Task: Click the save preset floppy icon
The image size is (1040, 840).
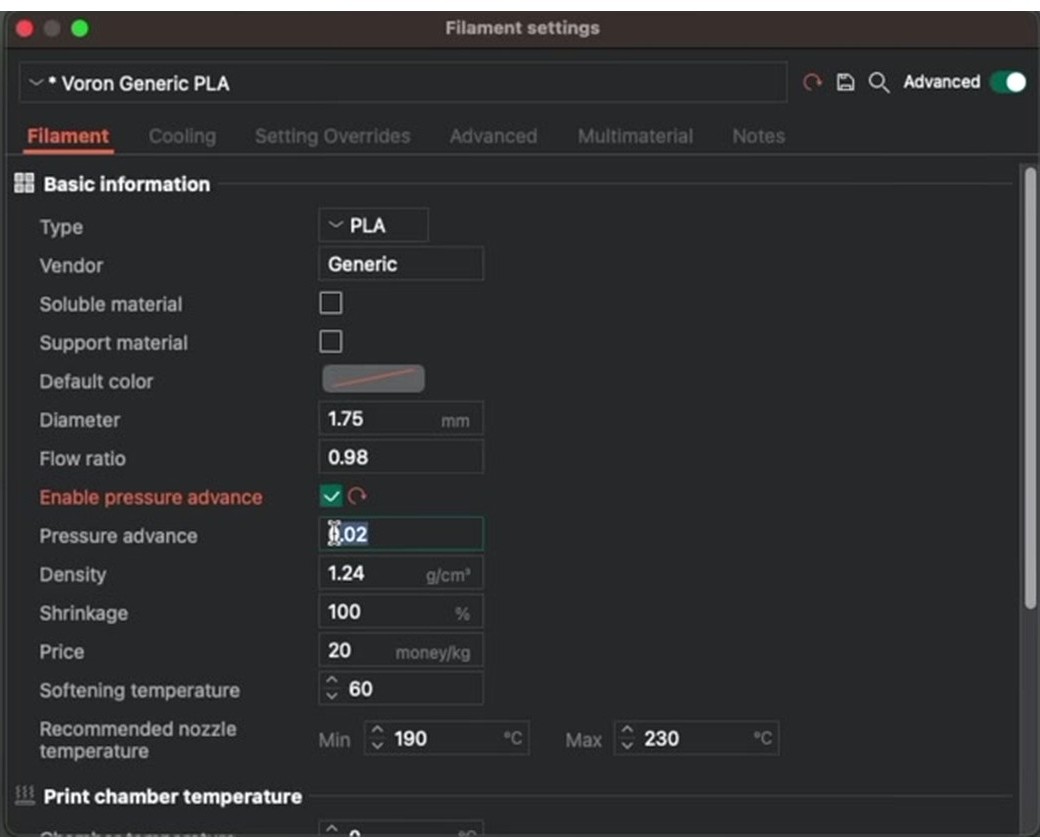Action: (x=845, y=82)
